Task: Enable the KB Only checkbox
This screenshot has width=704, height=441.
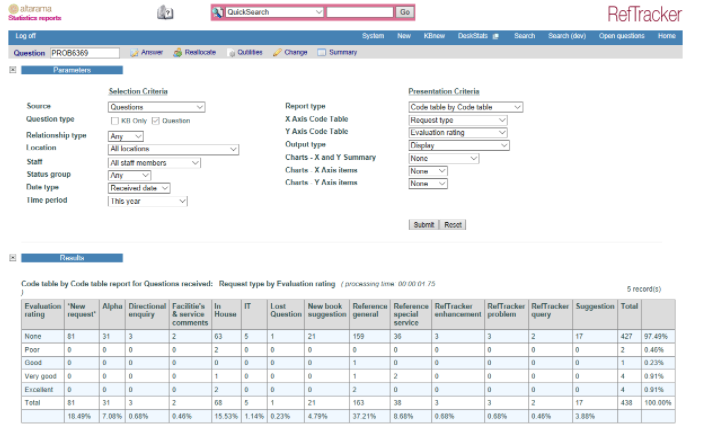Action: click(112, 120)
